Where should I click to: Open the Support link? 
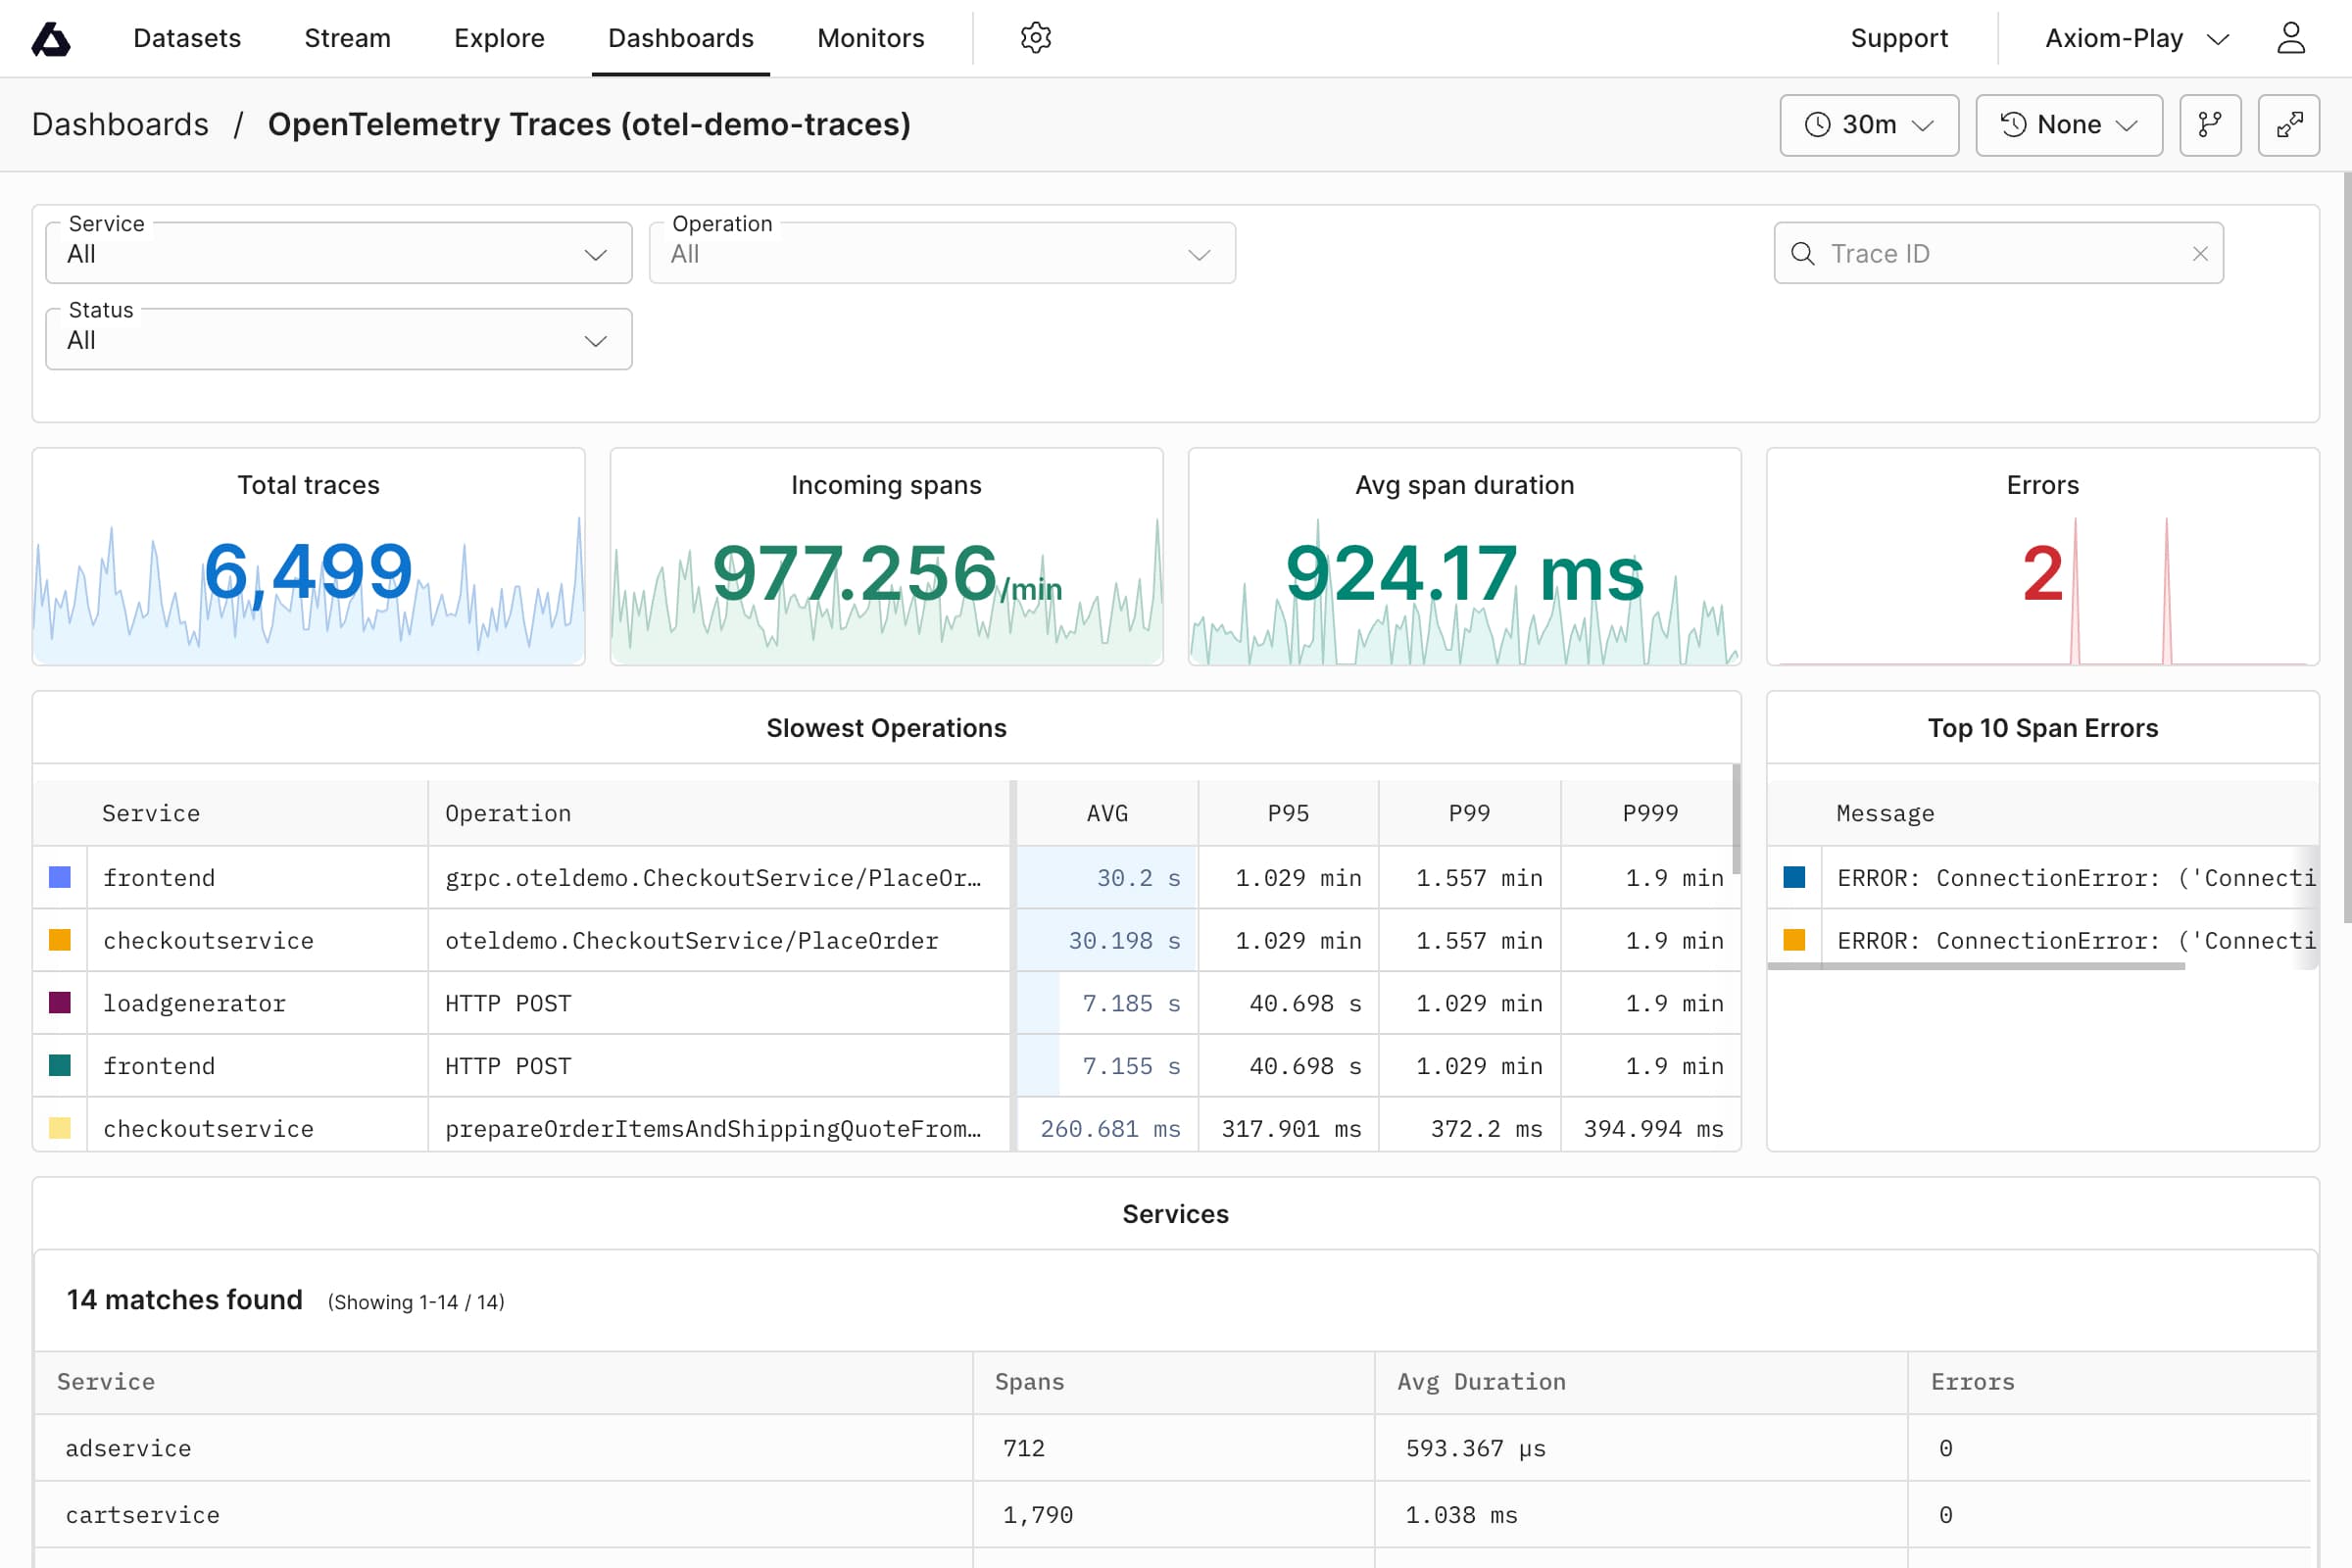(1898, 38)
